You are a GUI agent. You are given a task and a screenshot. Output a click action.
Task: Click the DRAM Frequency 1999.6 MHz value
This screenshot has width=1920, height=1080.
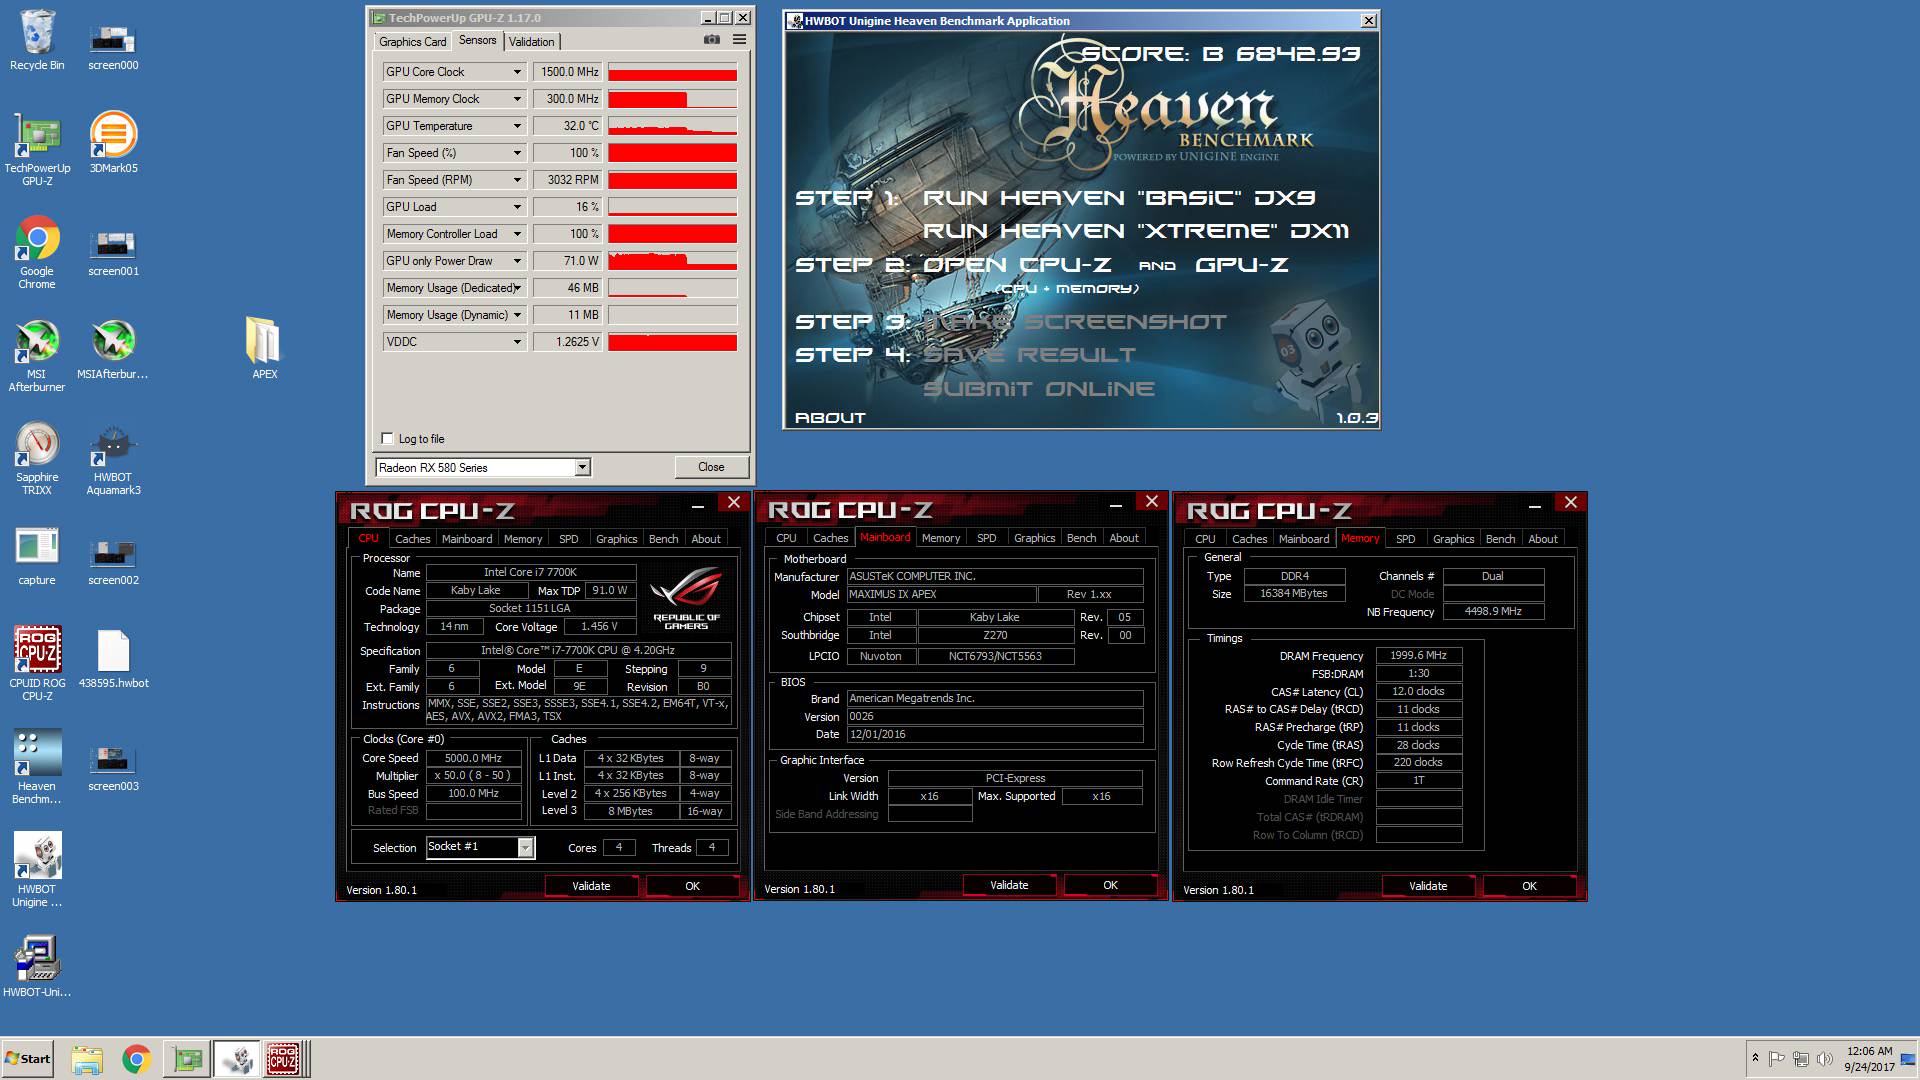click(x=1418, y=656)
